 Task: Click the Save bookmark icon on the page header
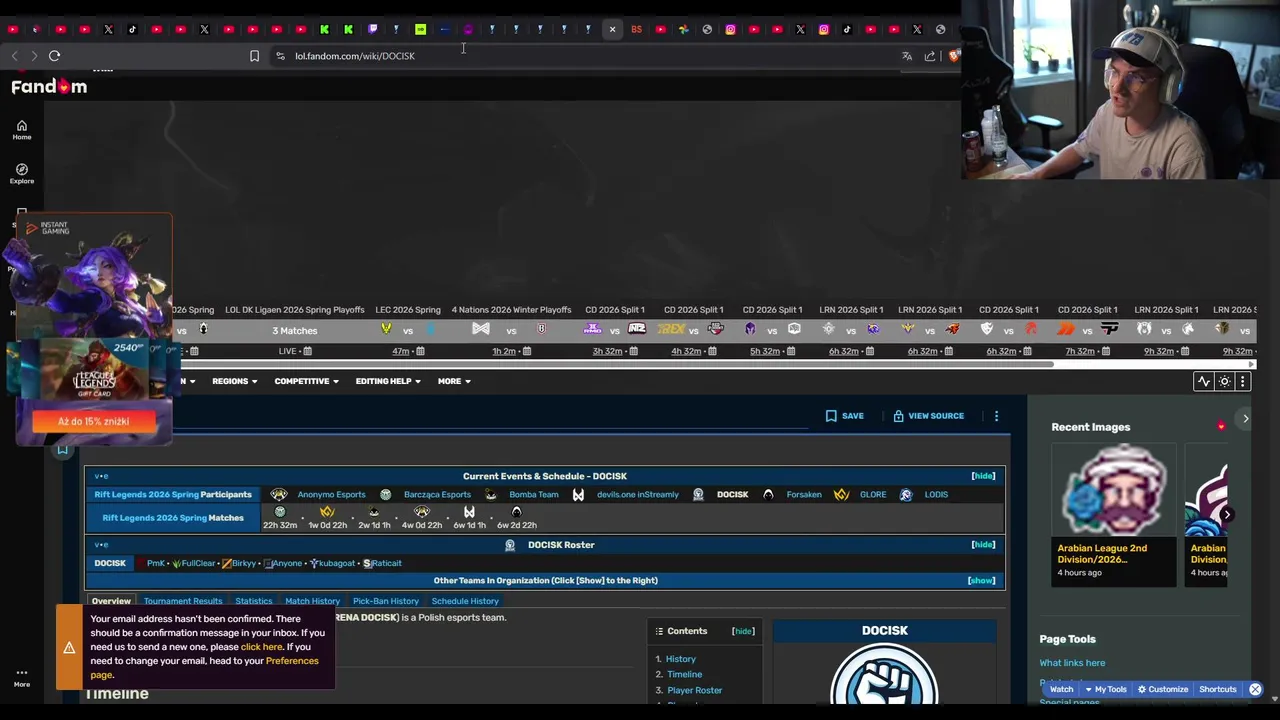tap(831, 416)
